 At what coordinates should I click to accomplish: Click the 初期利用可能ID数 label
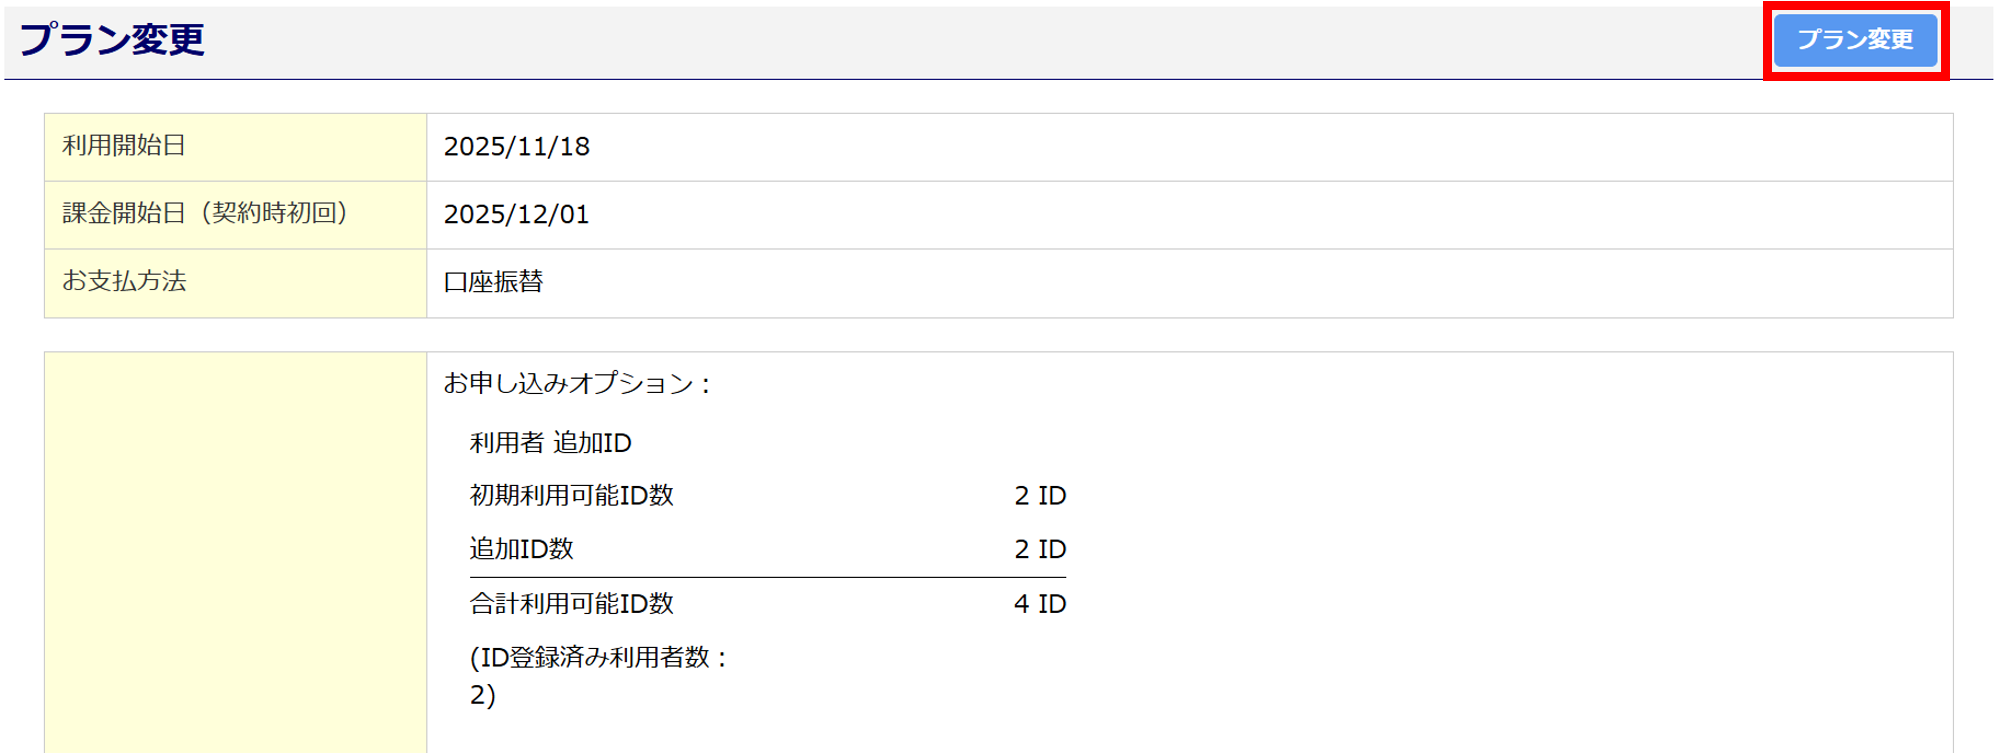[x=571, y=496]
